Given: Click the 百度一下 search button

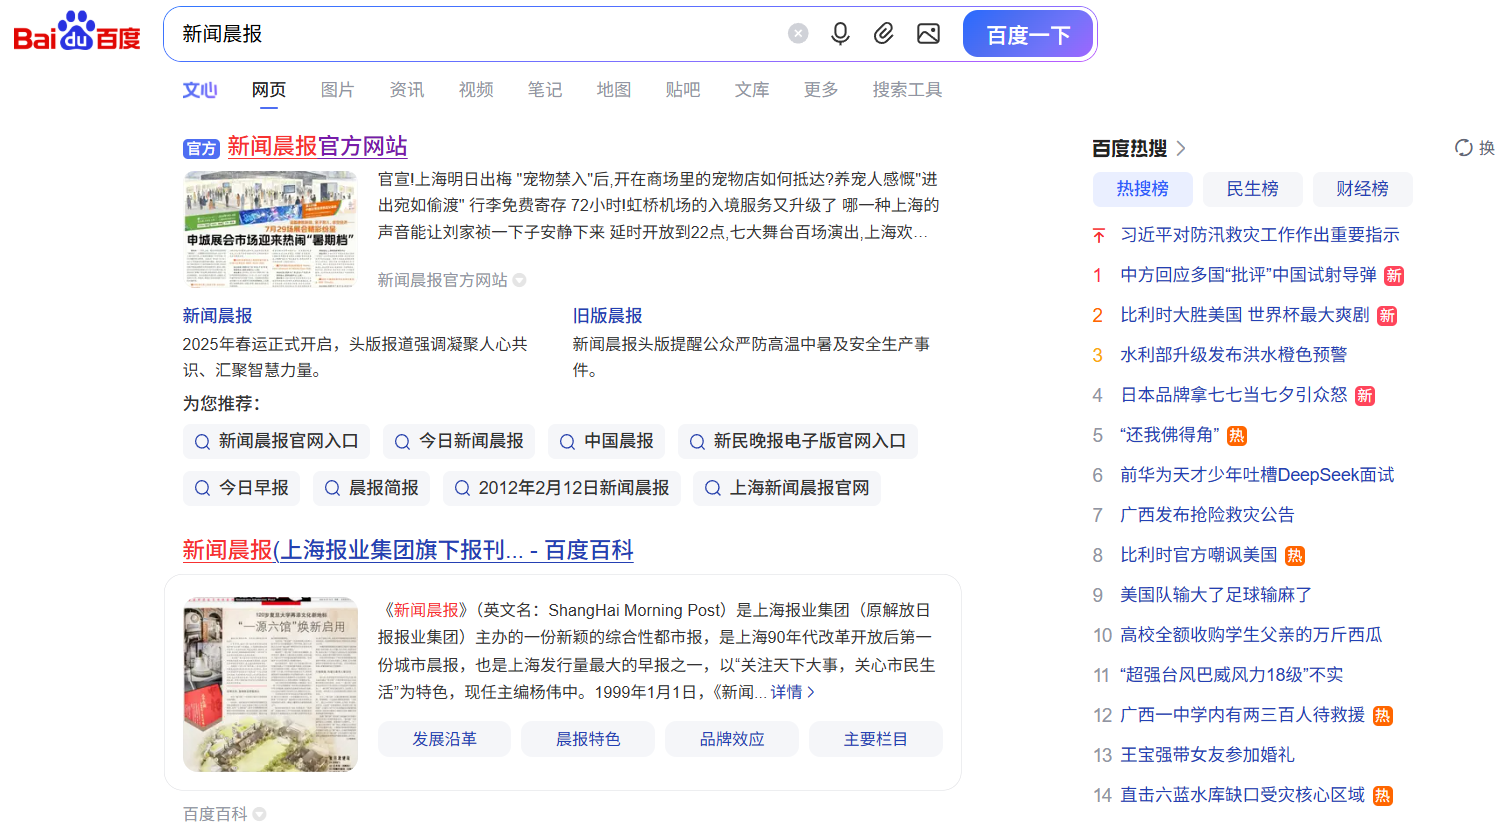Looking at the screenshot, I should [x=1028, y=34].
